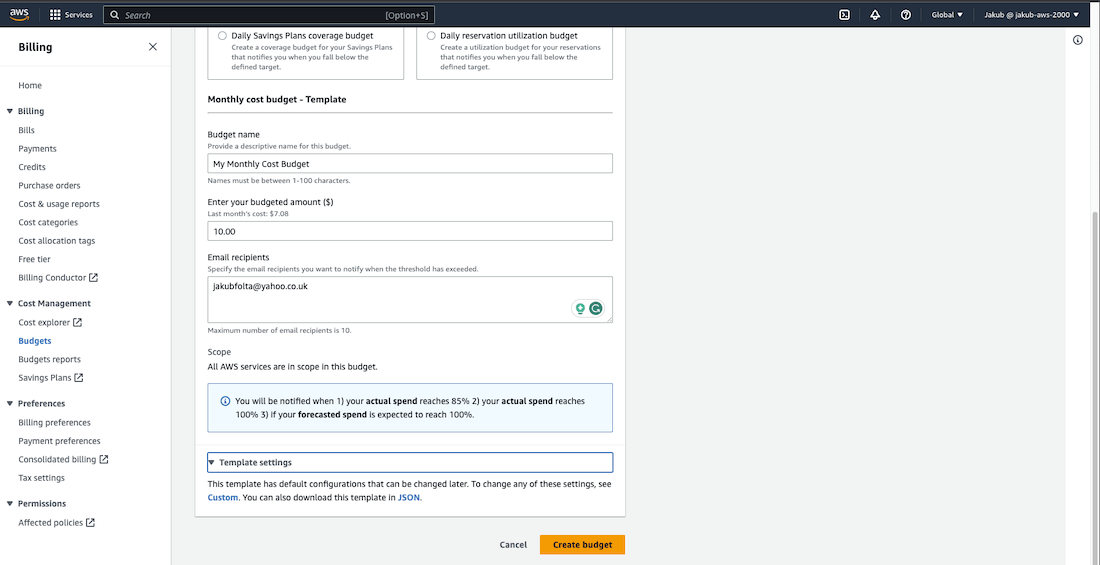Click the info icon in notification box

click(225, 401)
